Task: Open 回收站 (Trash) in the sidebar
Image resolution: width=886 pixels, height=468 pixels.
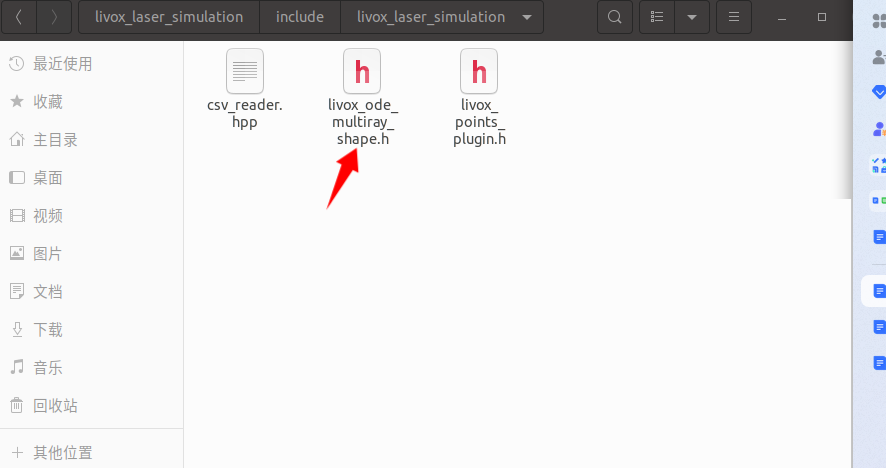Action: coord(92,406)
